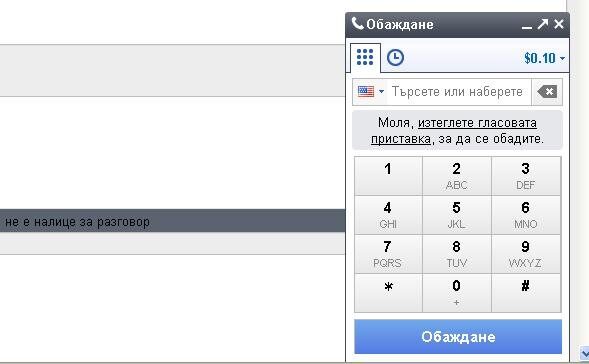Dial digit 5 JKL key
Viewport: 589px width, 364px height.
click(x=457, y=215)
